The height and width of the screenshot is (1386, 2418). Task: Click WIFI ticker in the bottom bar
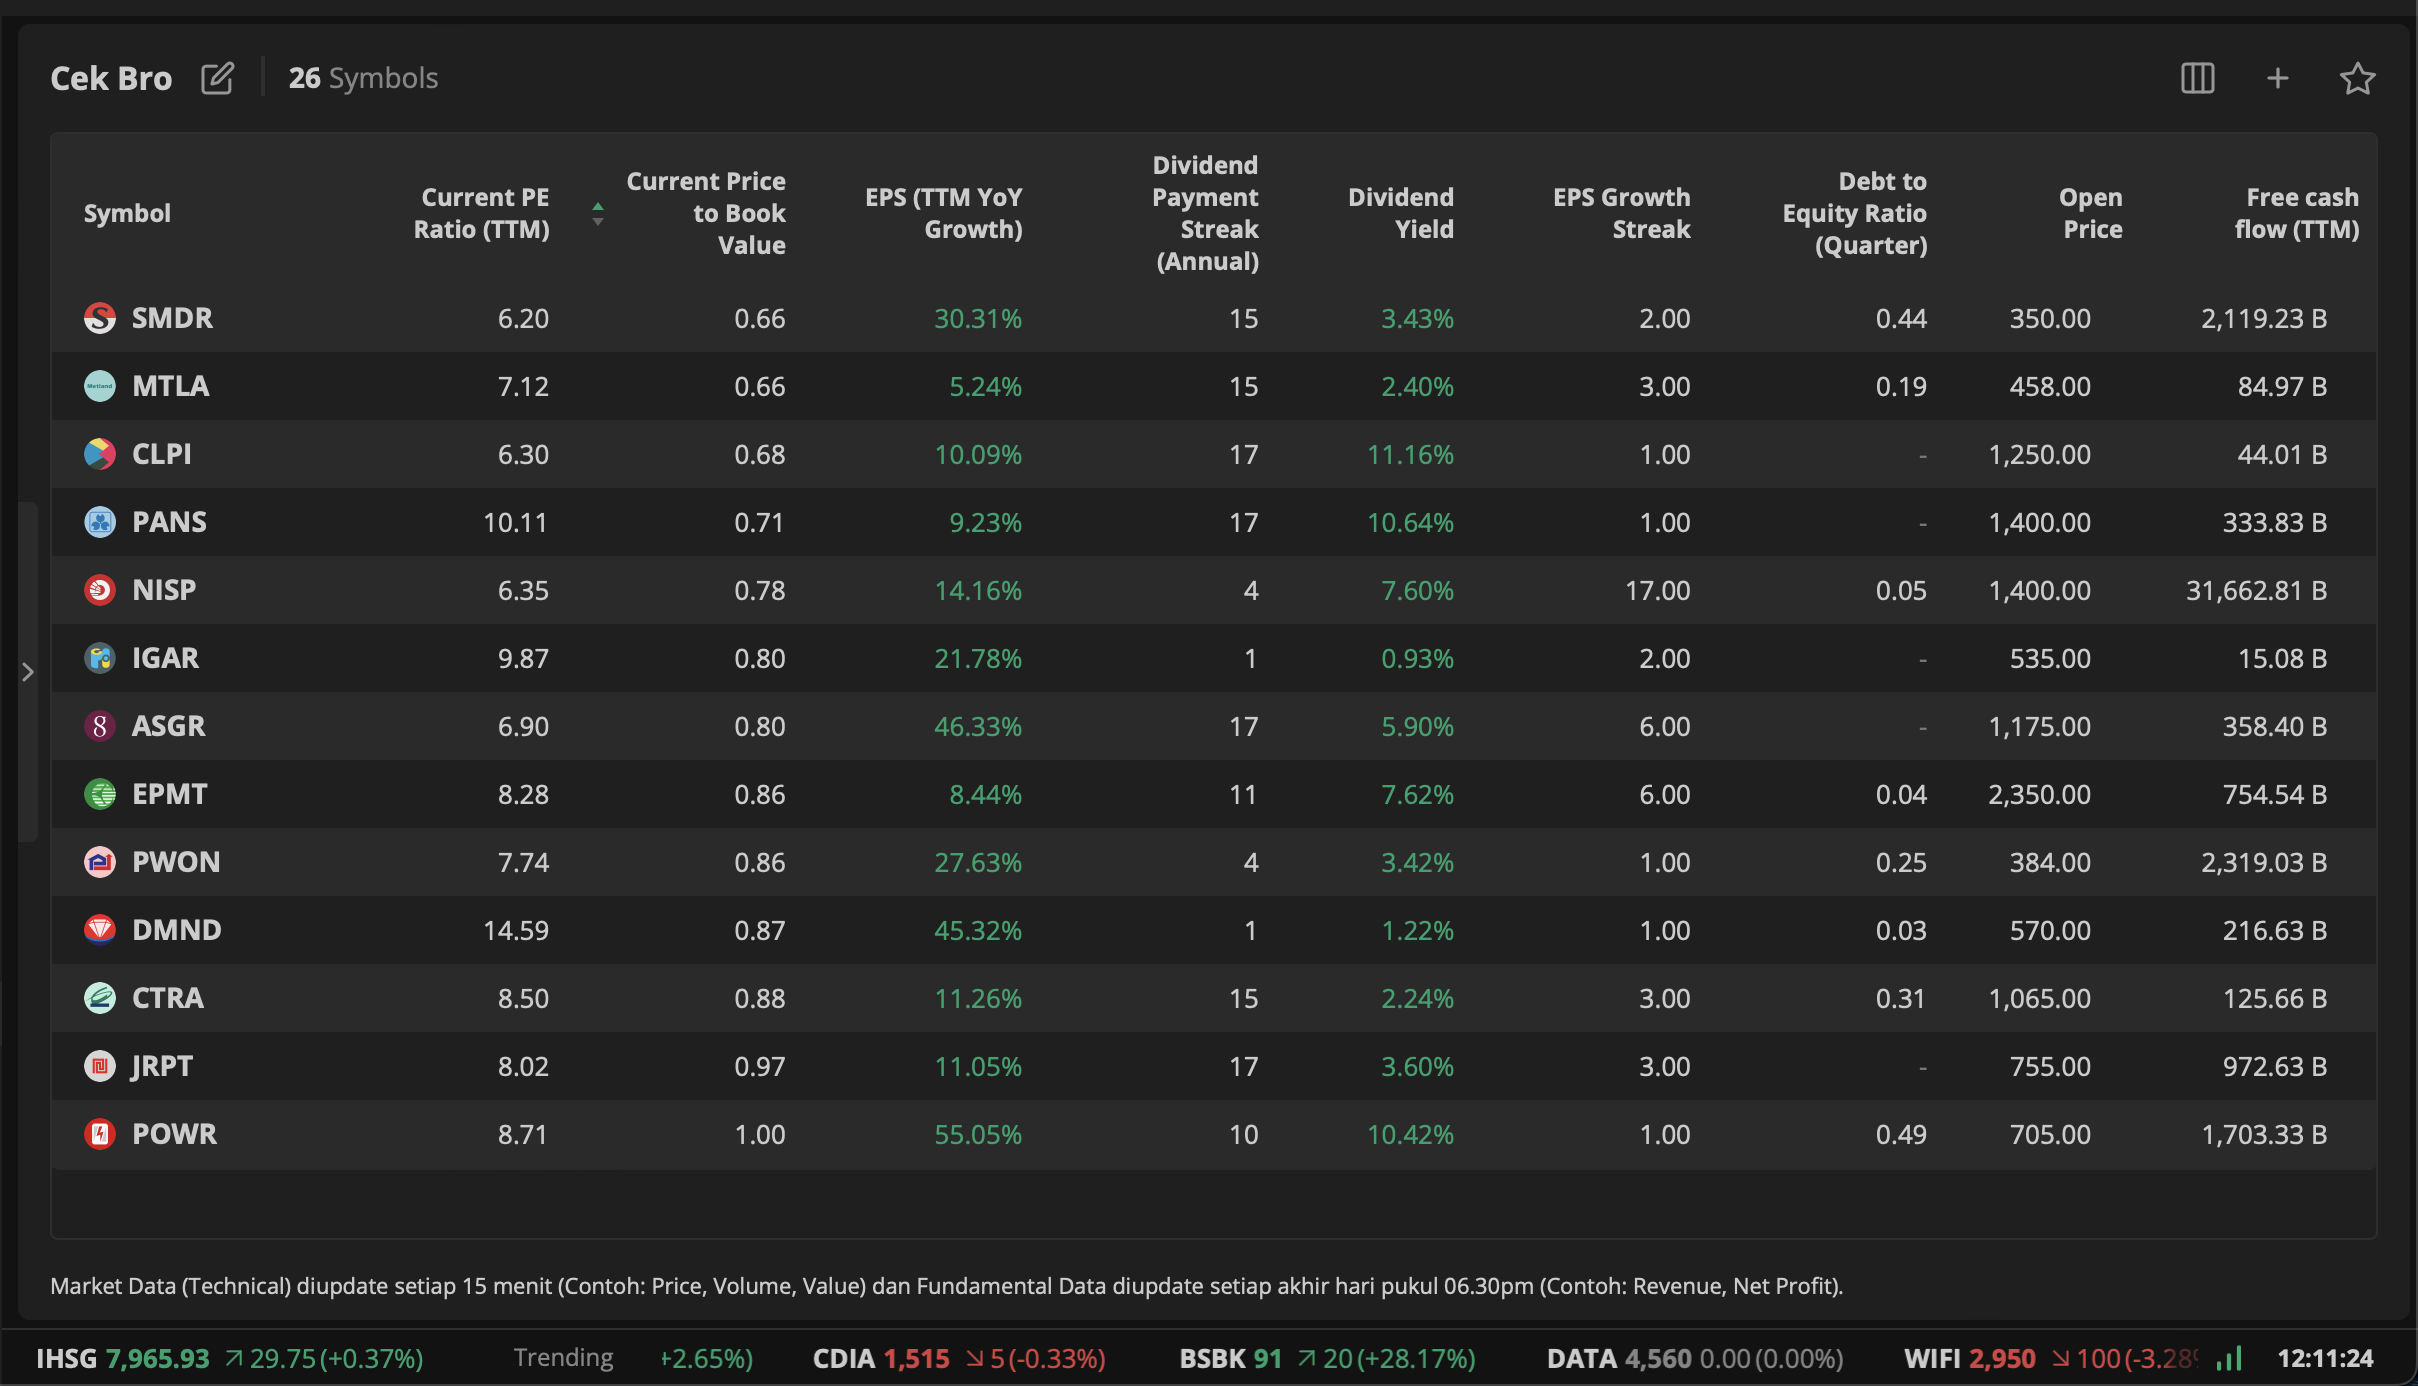coord(2050,1358)
